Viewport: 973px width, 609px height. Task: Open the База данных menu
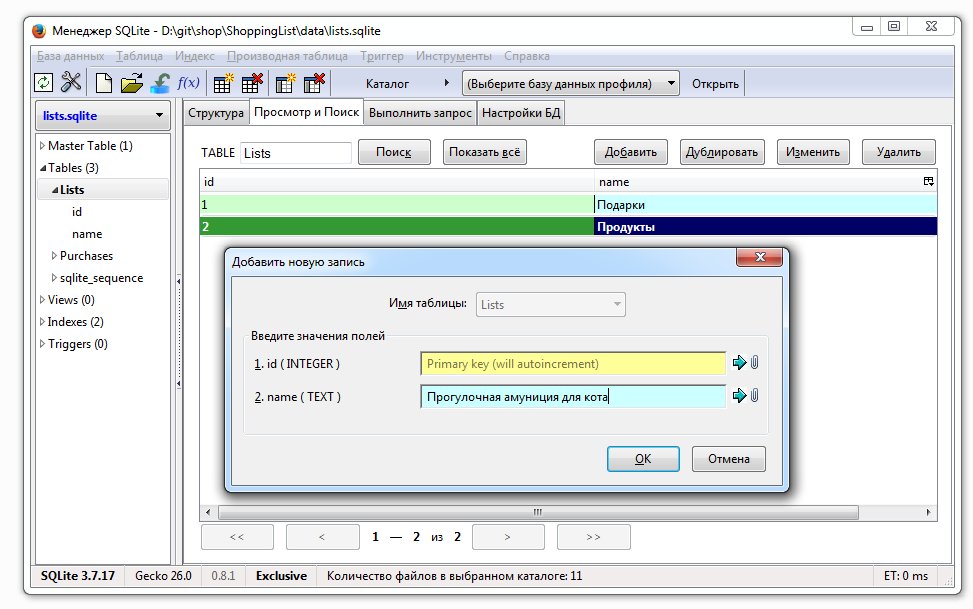pyautogui.click(x=70, y=56)
